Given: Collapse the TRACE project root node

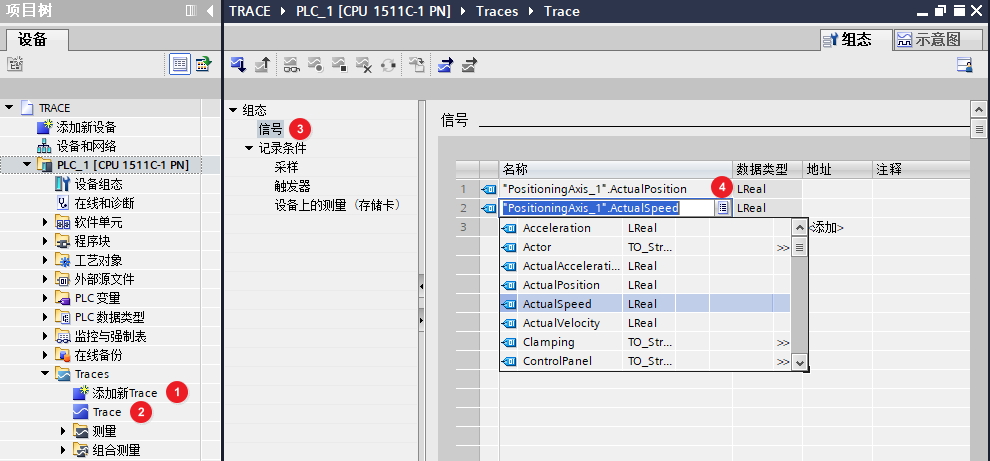Looking at the screenshot, I should tap(9, 107).
